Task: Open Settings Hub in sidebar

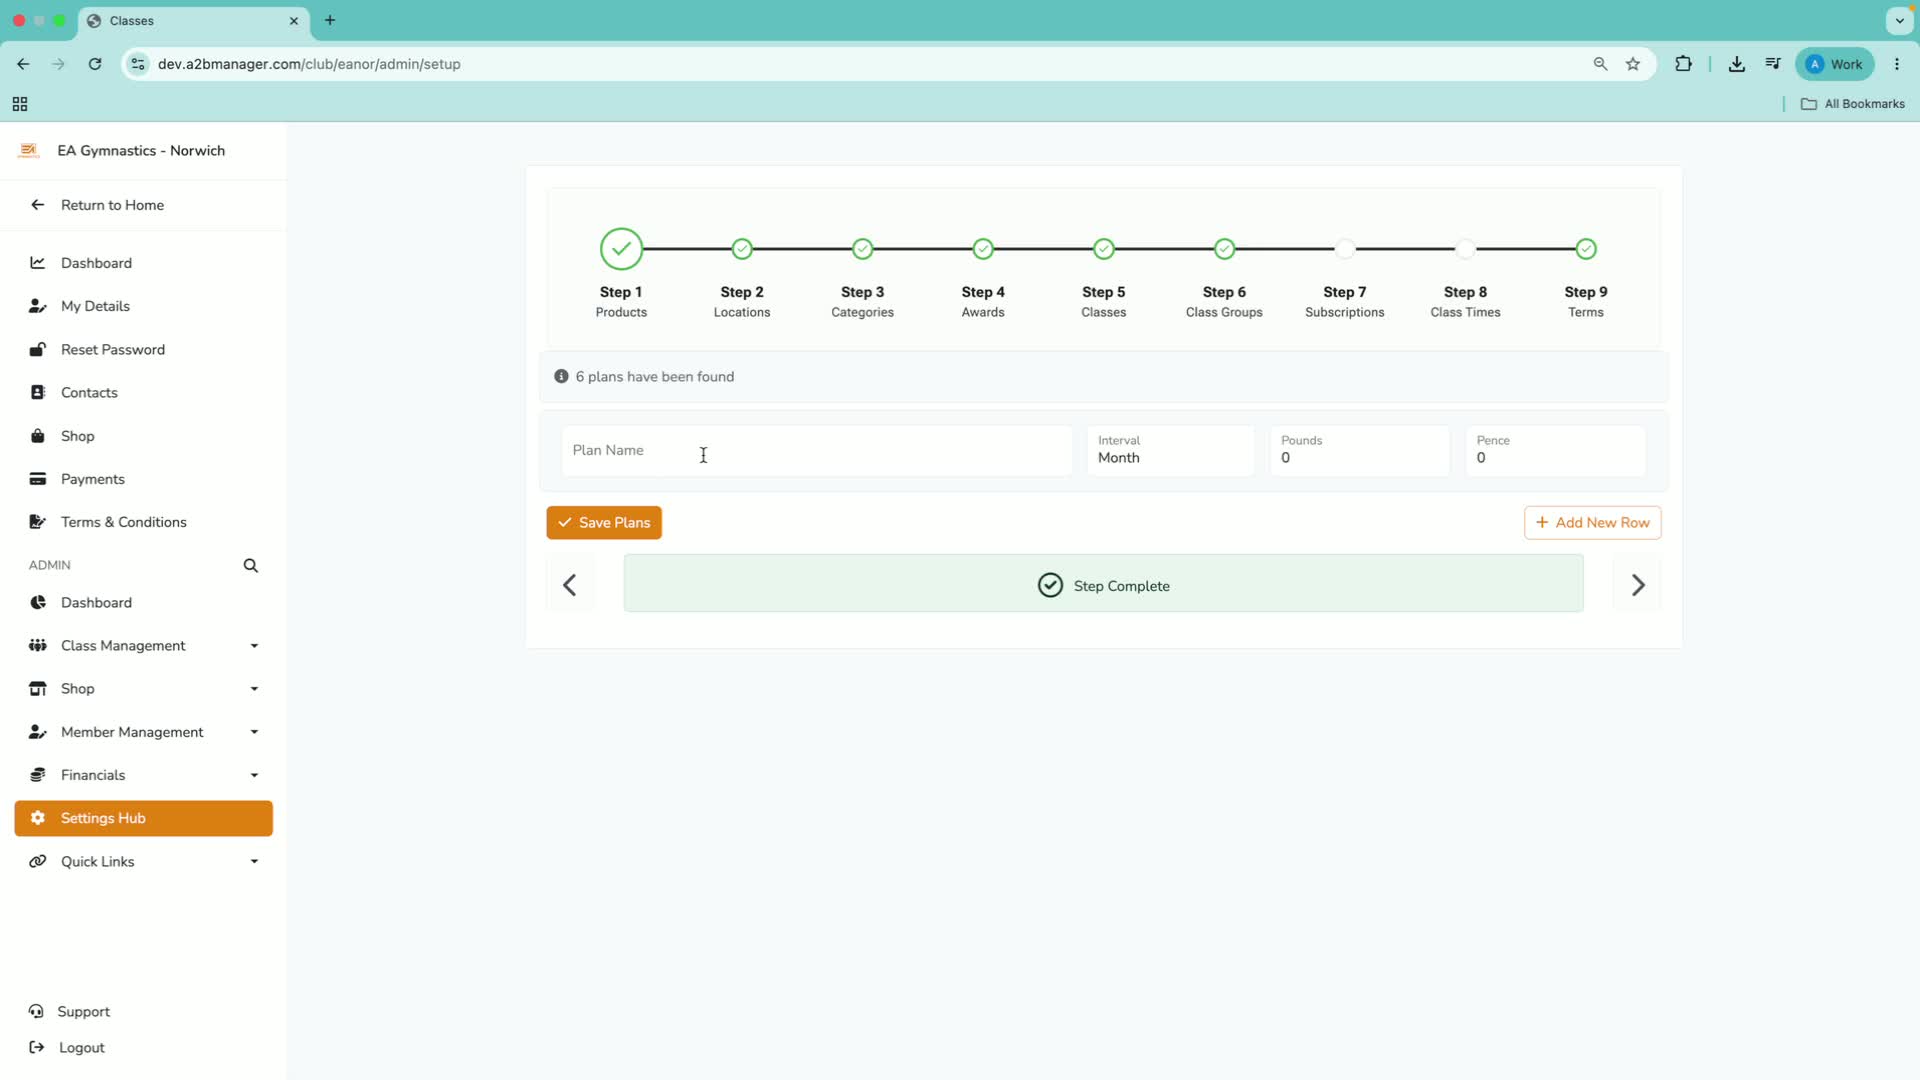Action: pos(144,818)
